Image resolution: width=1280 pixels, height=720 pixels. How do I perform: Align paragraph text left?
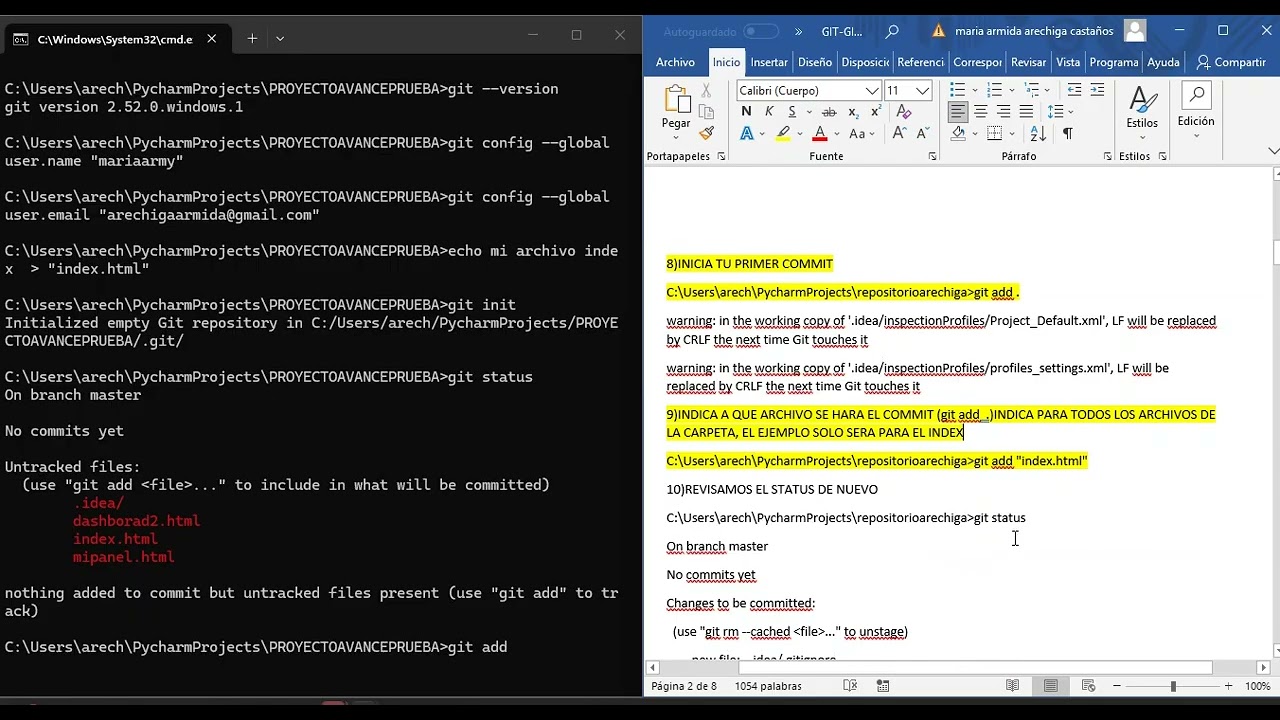tap(958, 112)
